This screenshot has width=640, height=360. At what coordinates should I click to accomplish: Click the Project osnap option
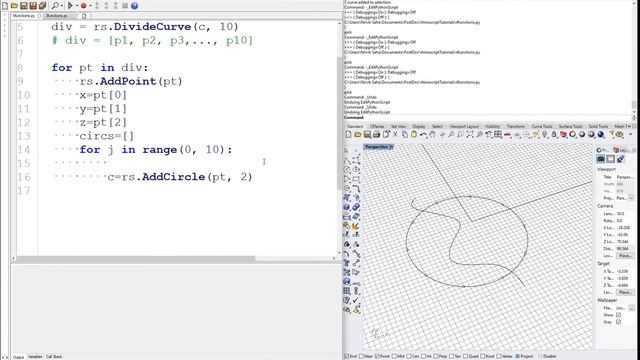coord(524,356)
